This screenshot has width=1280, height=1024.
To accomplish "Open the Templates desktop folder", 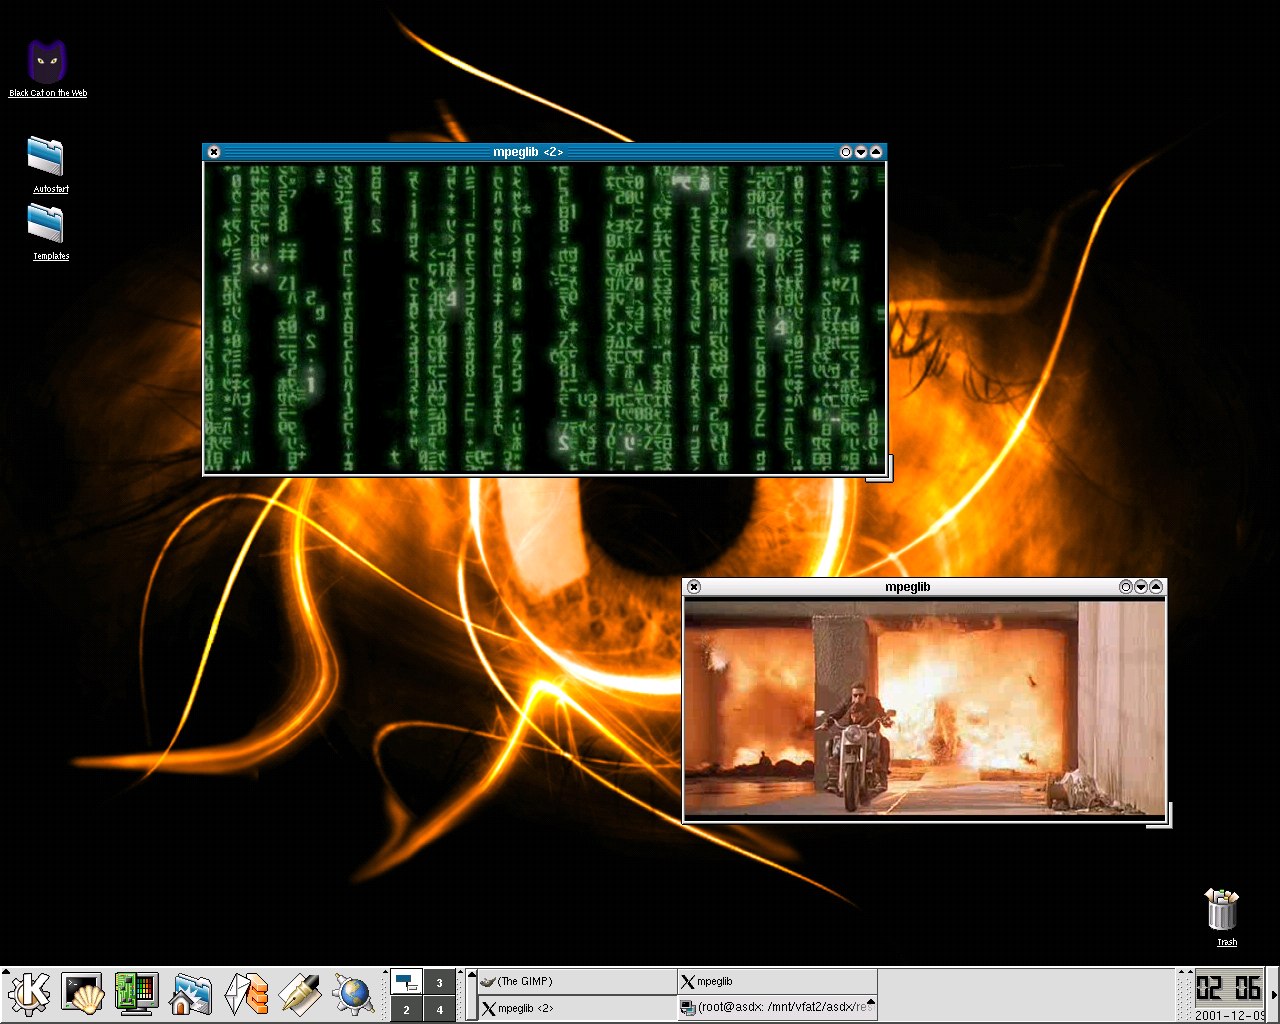I will point(46,232).
